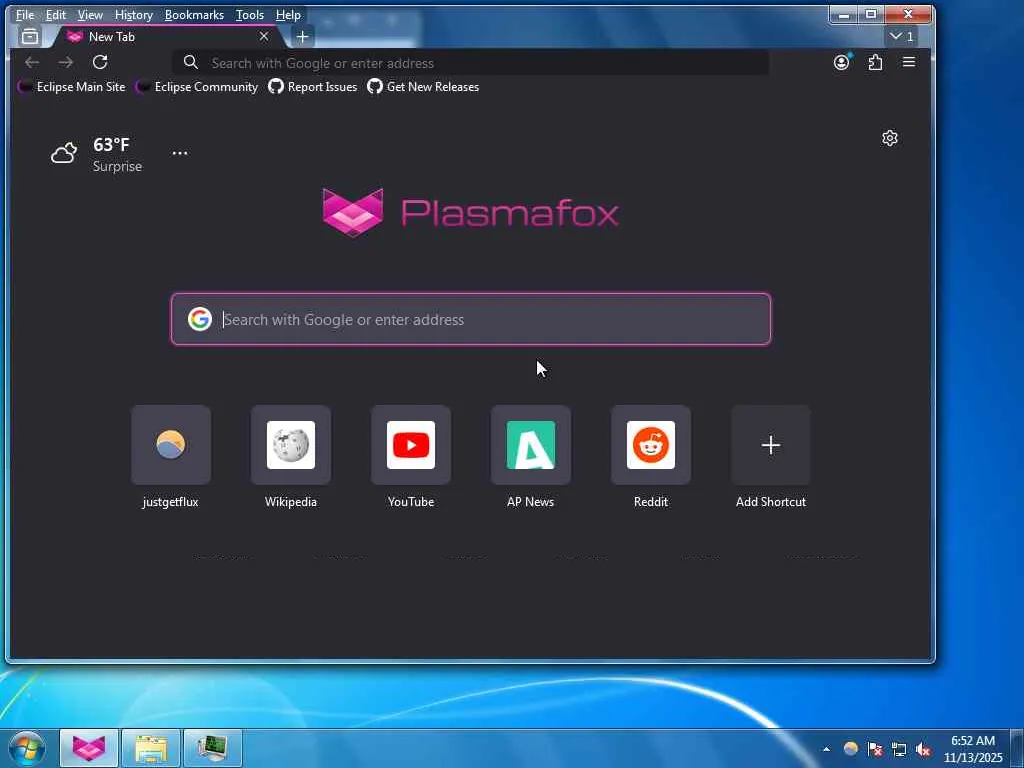Viewport: 1024px width, 768px height.
Task: Click the Google icon in search box
Action: [199, 319]
